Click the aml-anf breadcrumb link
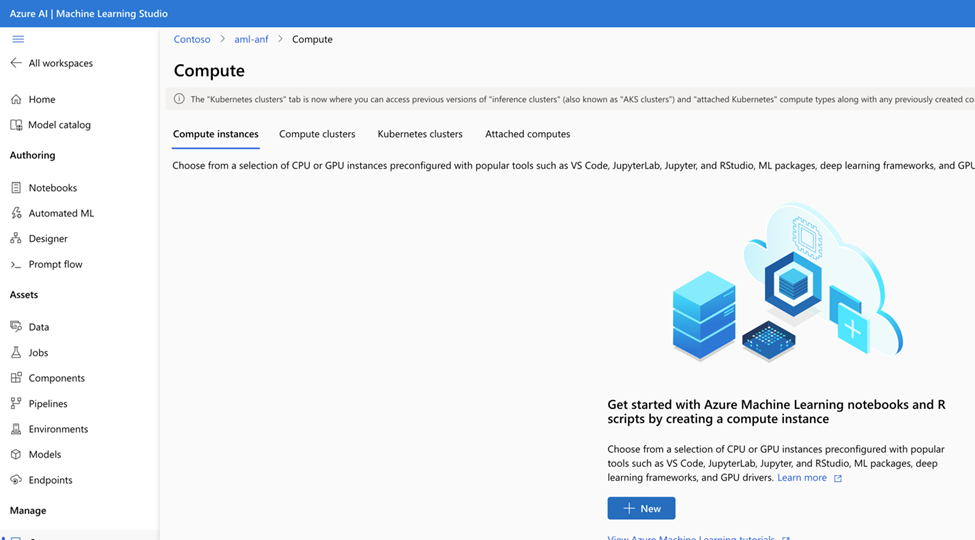This screenshot has height=540, width=975. tap(251, 39)
